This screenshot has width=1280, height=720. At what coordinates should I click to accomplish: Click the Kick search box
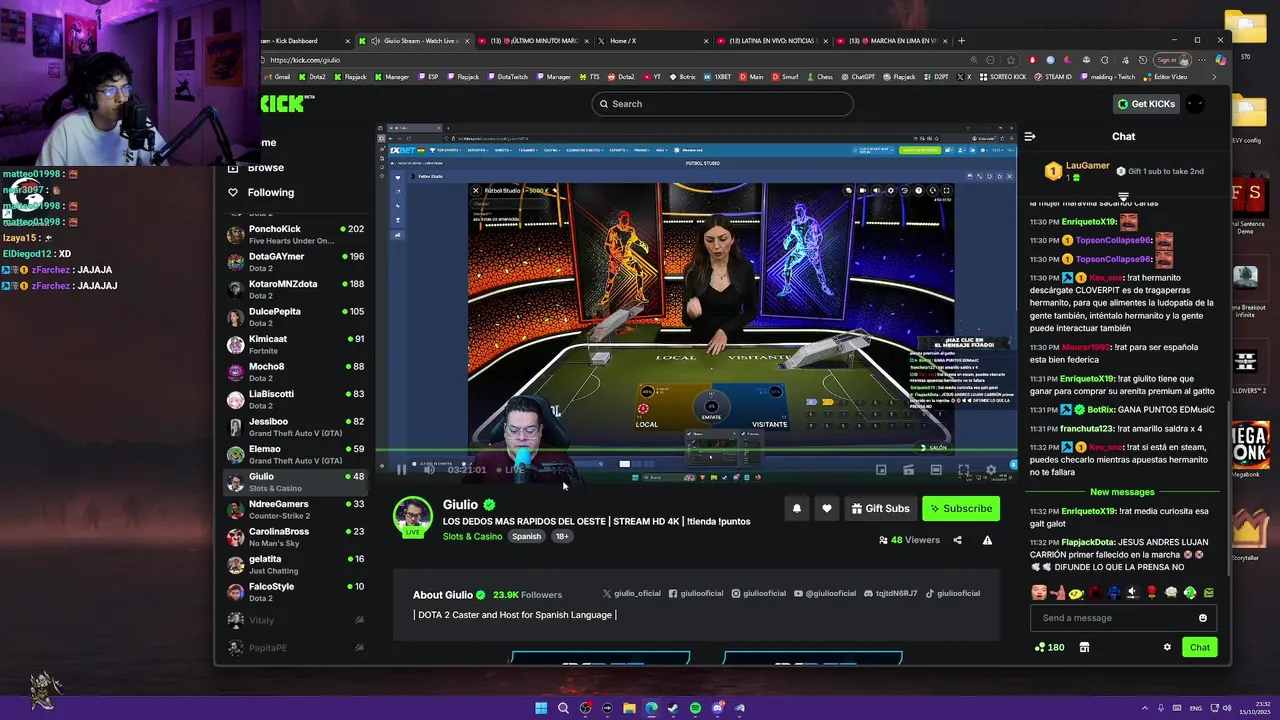coord(722,104)
